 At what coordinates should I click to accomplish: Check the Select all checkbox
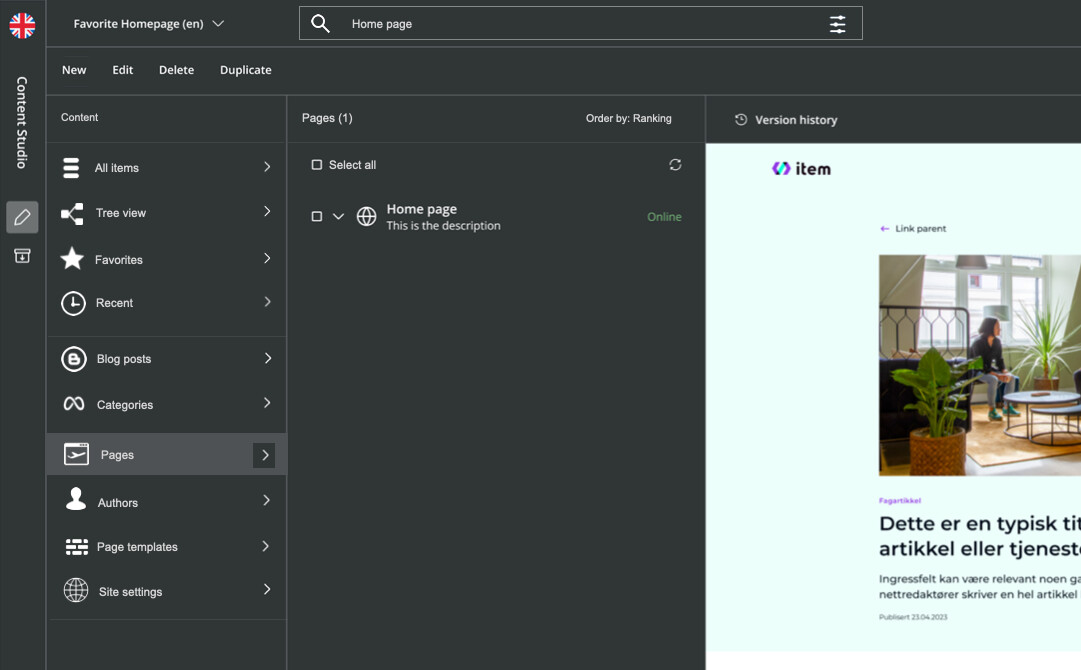click(x=317, y=165)
